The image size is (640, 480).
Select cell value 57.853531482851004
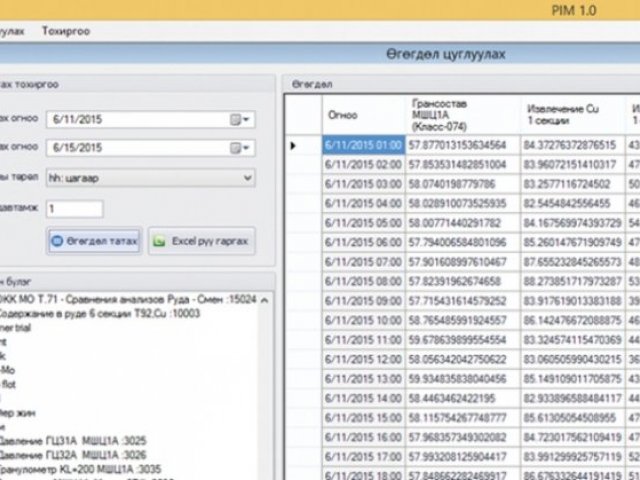coord(463,165)
